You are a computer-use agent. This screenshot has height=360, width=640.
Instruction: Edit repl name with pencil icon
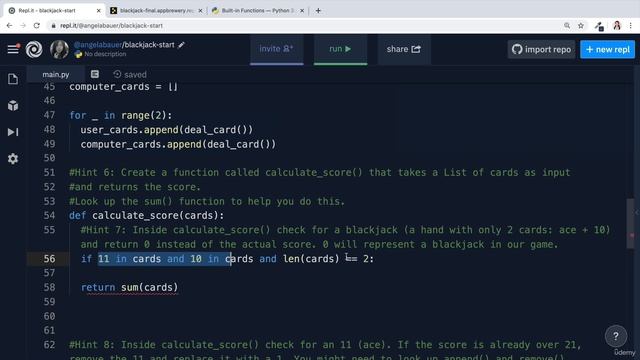181,45
